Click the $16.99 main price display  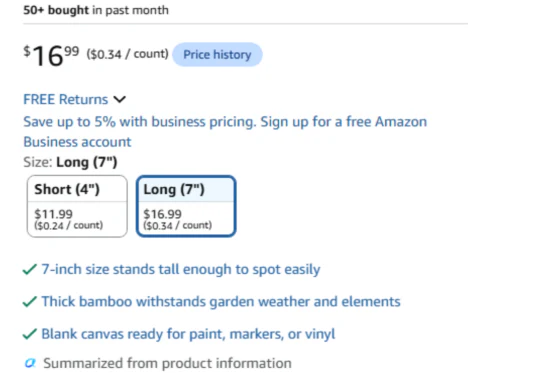(51, 55)
